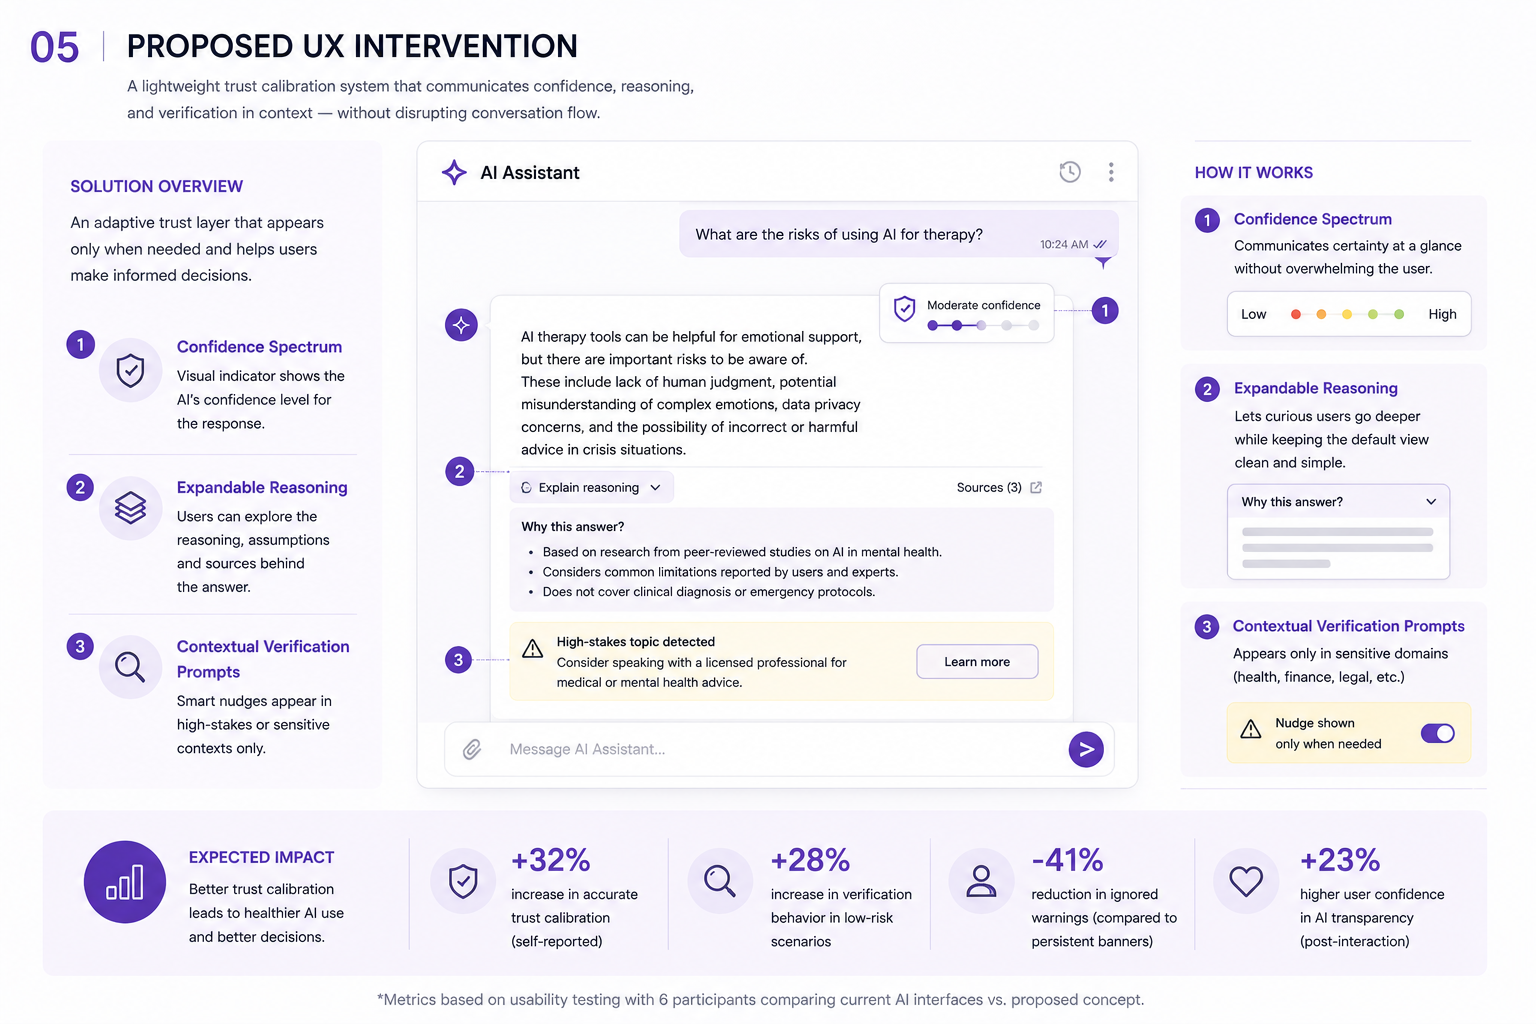Image resolution: width=1536 pixels, height=1024 pixels.
Task: Click the bar chart Expected Impact icon
Action: [x=125, y=882]
